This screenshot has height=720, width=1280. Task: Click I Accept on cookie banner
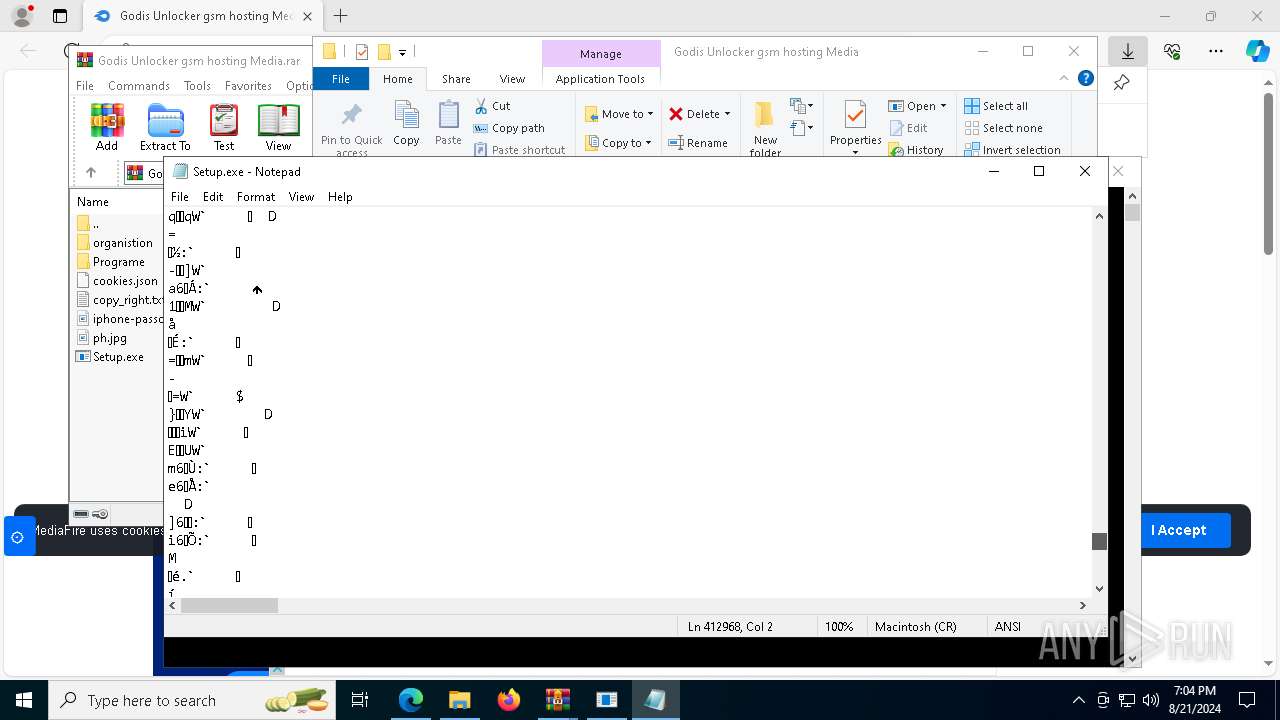pyautogui.click(x=1178, y=530)
